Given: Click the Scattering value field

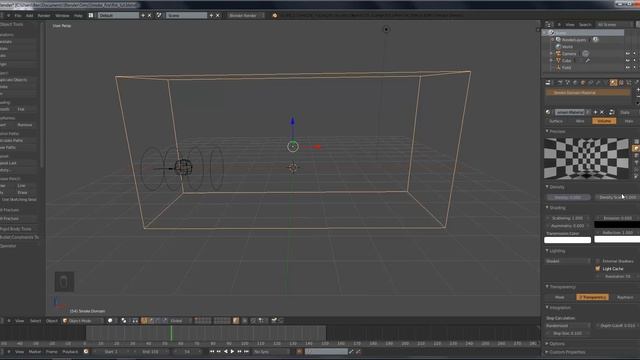Looking at the screenshot, I should coord(568,218).
